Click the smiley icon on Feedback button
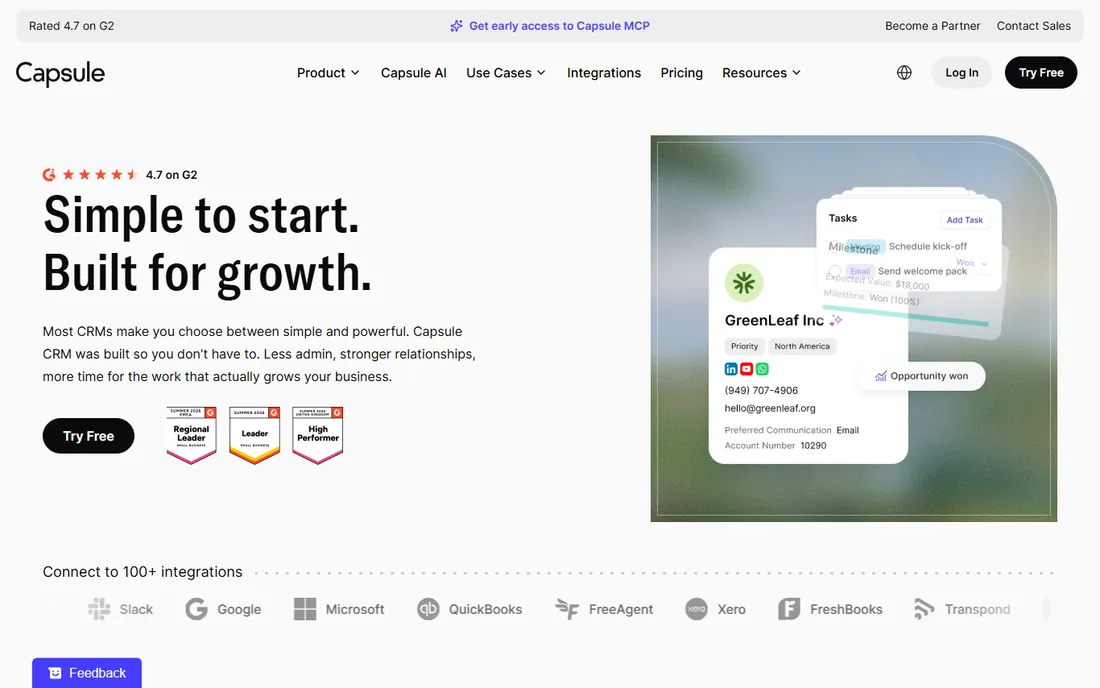The height and width of the screenshot is (688, 1100). click(x=55, y=673)
